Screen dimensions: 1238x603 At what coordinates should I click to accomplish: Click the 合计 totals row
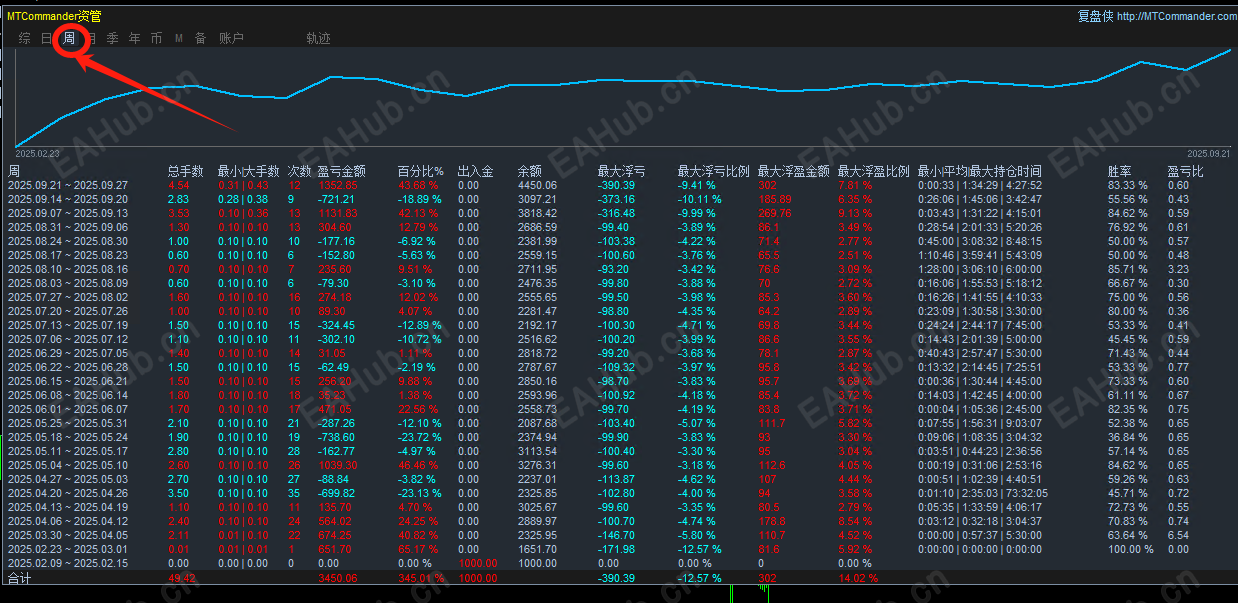pyautogui.click(x=619, y=578)
